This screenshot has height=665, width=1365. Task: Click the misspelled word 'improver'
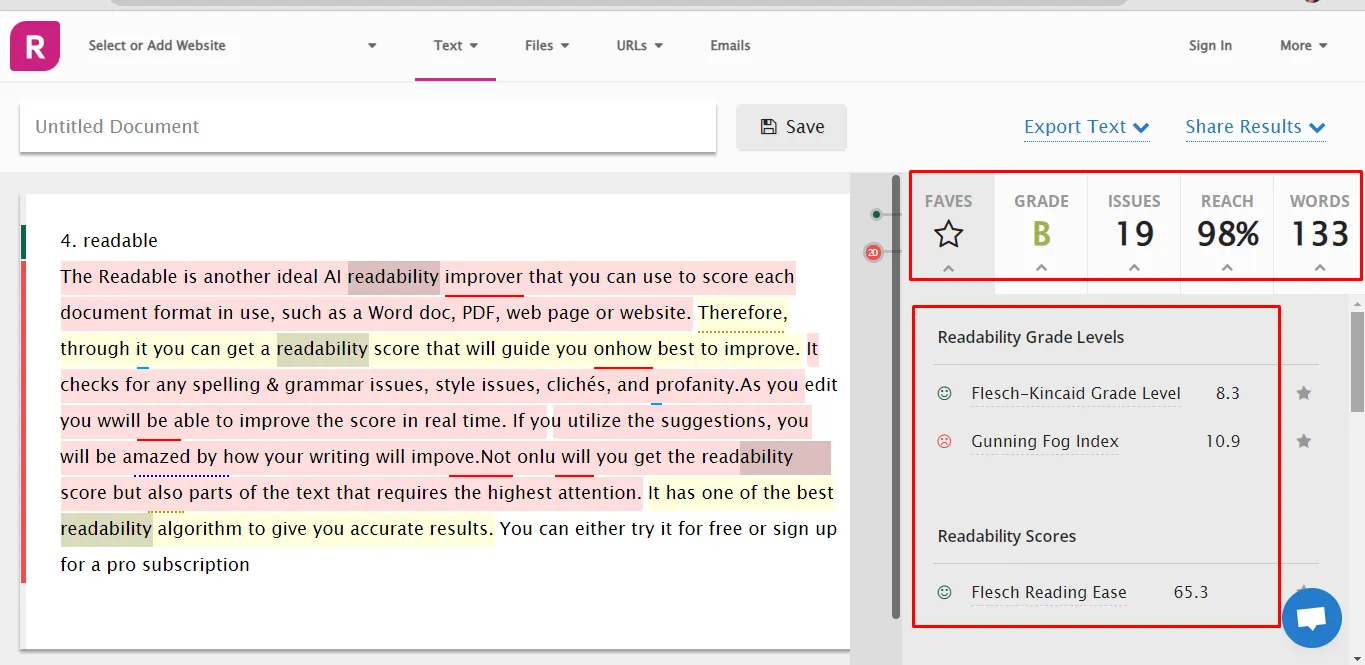click(484, 277)
